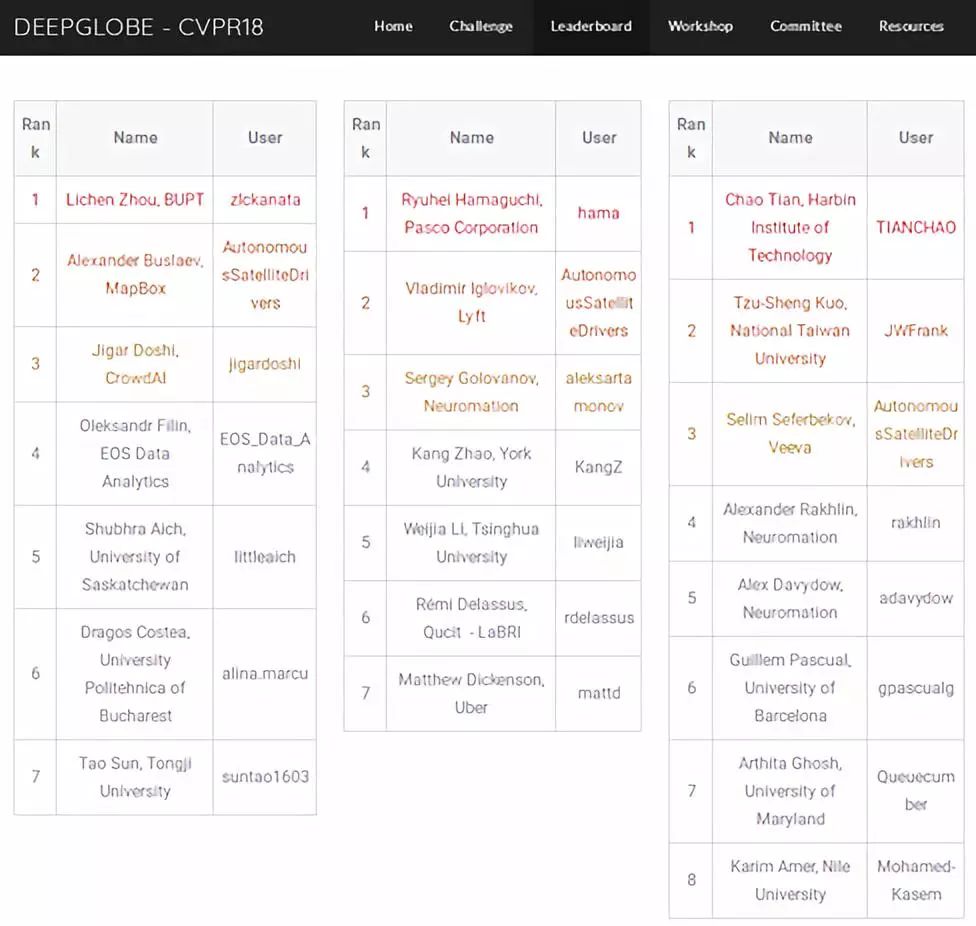Click the DEEPGLOBE - CVPR18 site title
Image resolution: width=976 pixels, height=926 pixels.
click(x=138, y=27)
